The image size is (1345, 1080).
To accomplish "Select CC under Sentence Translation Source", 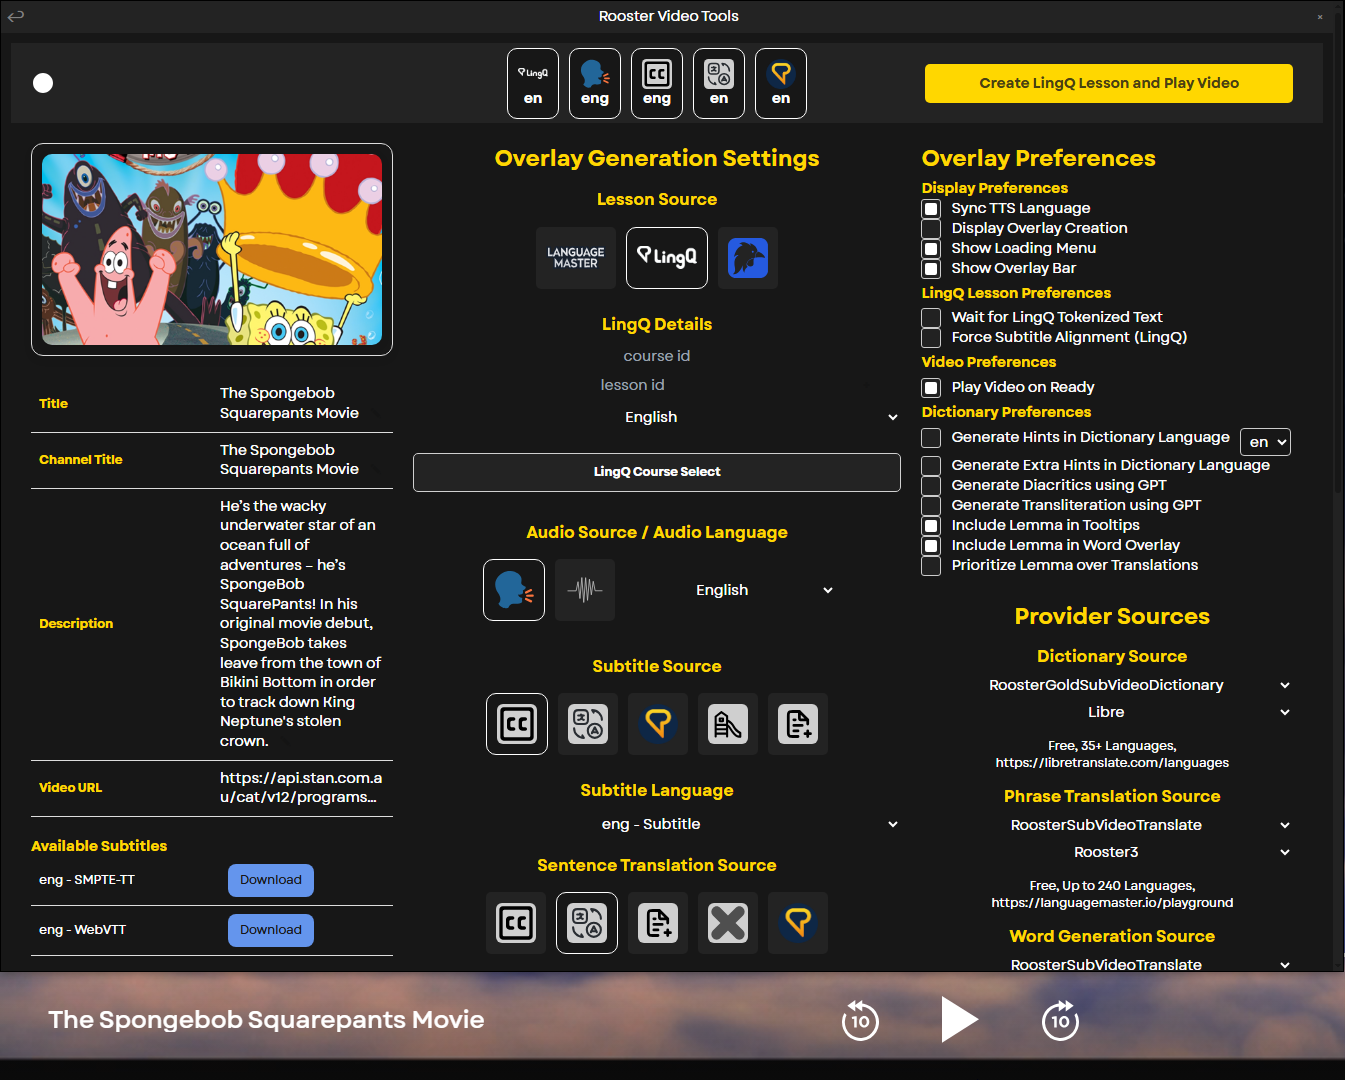I will [516, 923].
